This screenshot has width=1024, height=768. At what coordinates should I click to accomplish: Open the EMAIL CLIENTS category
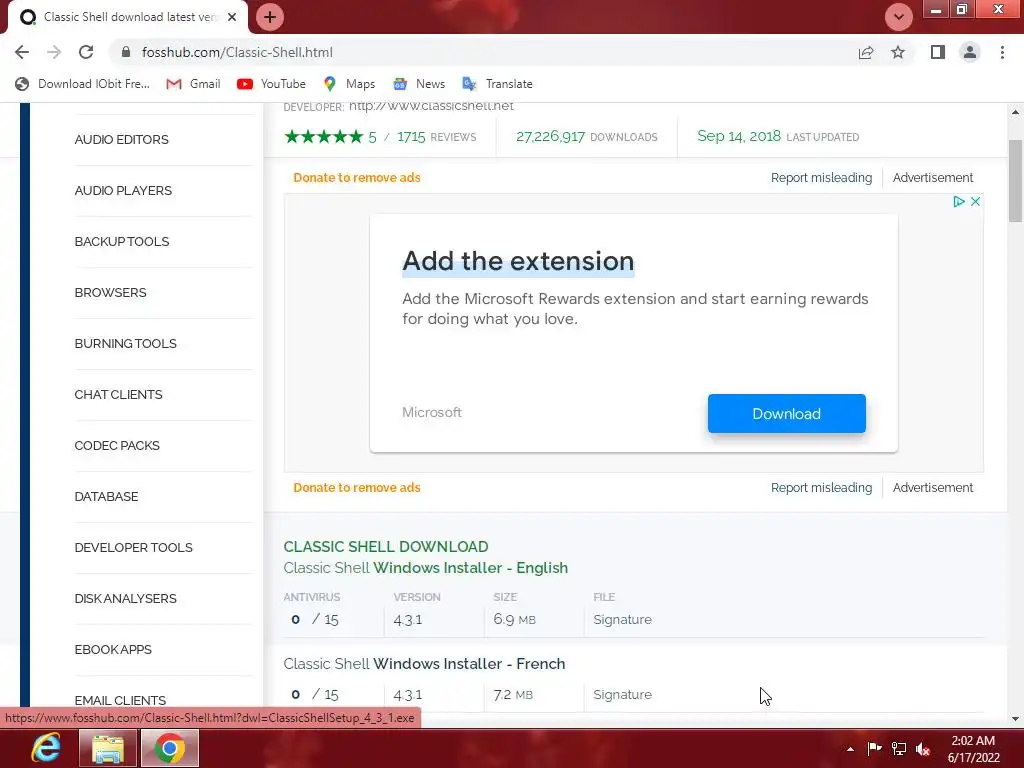point(120,700)
